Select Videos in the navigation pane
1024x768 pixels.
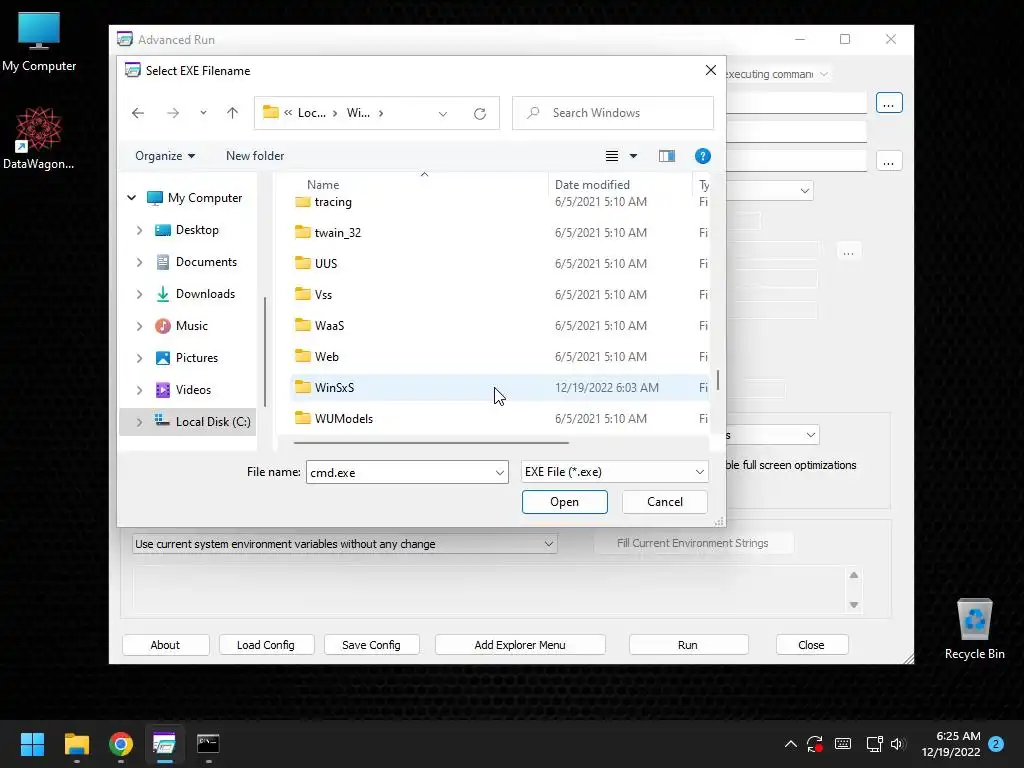point(193,390)
